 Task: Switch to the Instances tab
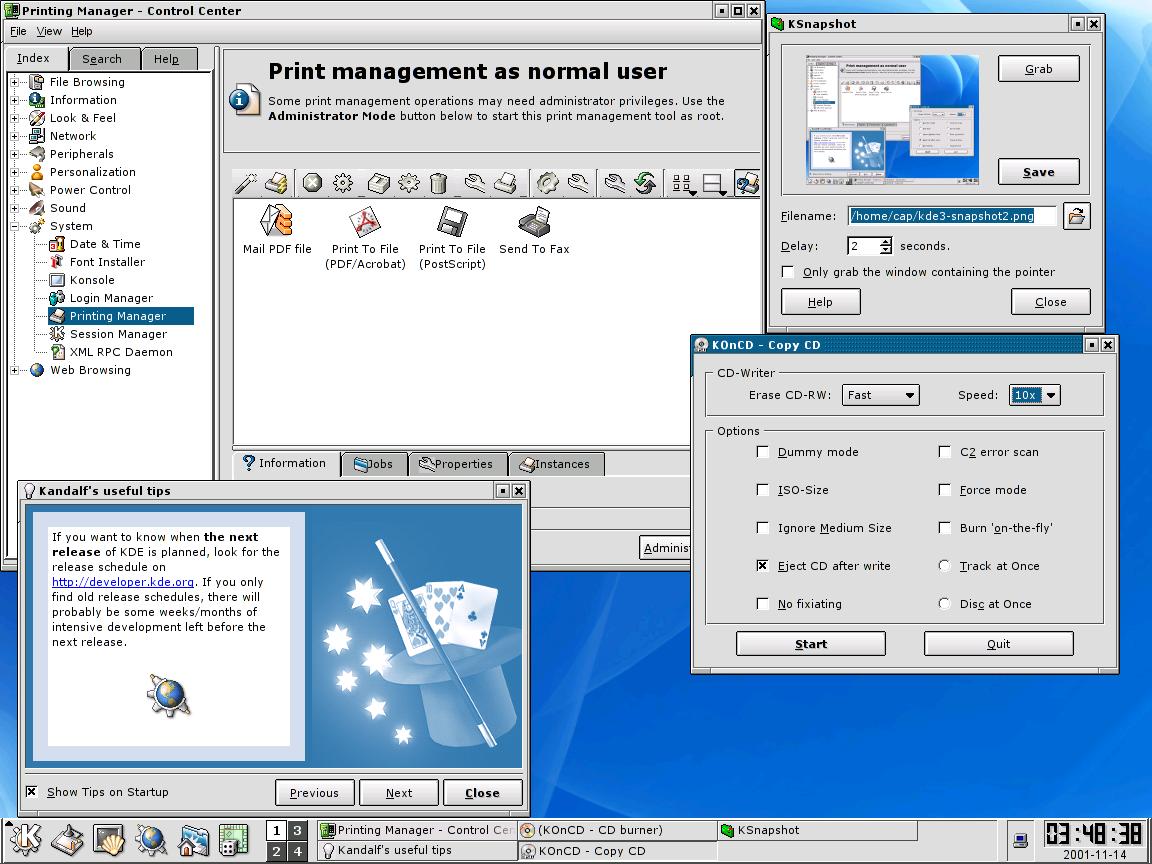[555, 464]
